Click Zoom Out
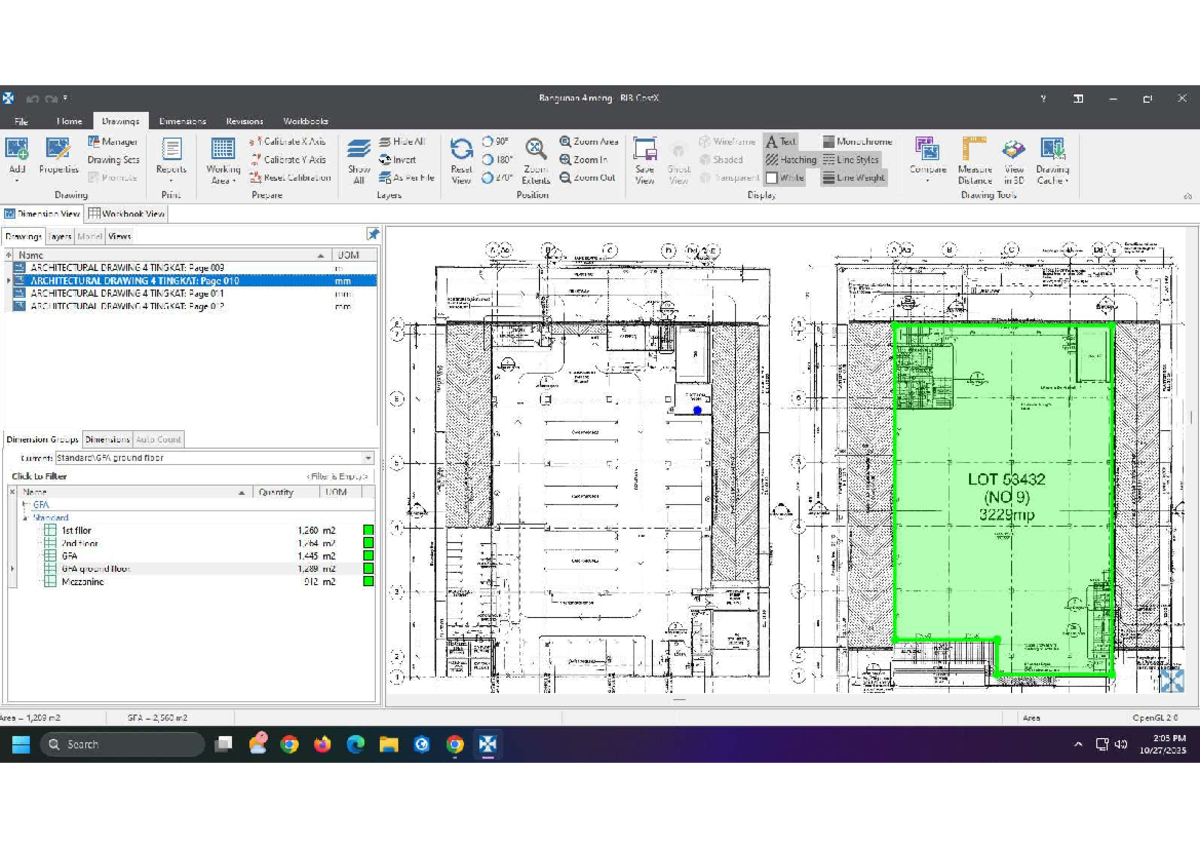This screenshot has height=848, width=1200. coord(588,178)
